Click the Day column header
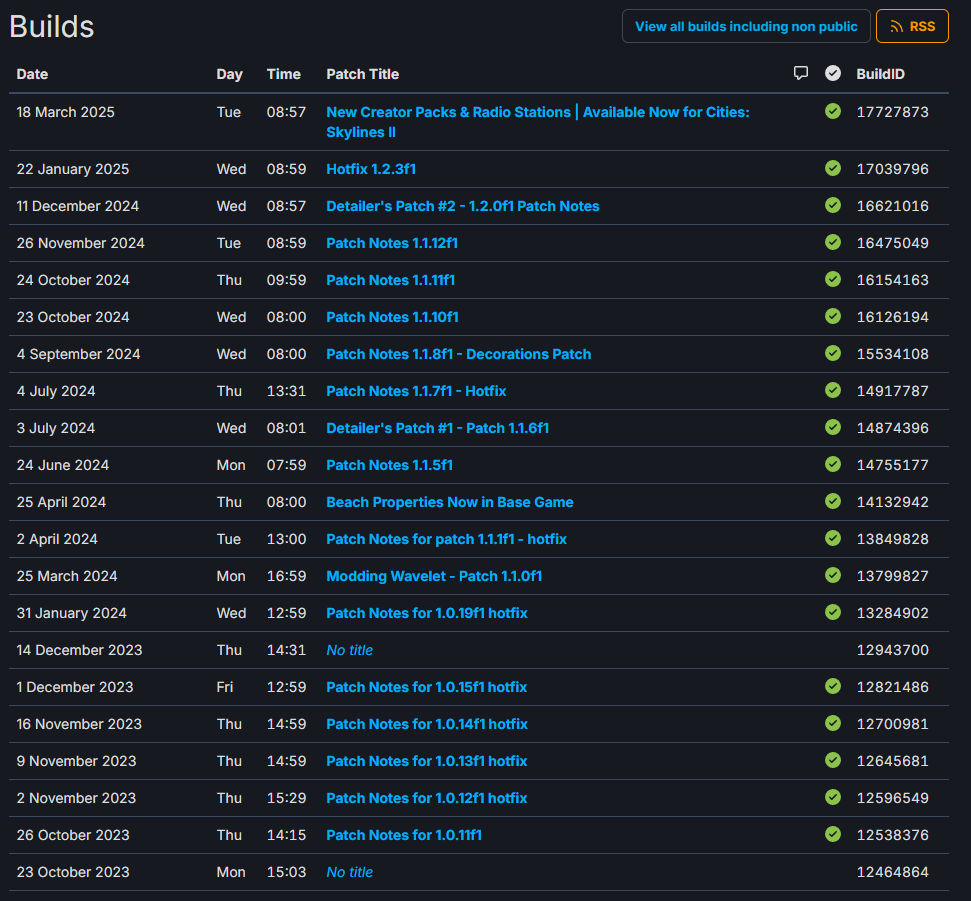 pyautogui.click(x=229, y=74)
